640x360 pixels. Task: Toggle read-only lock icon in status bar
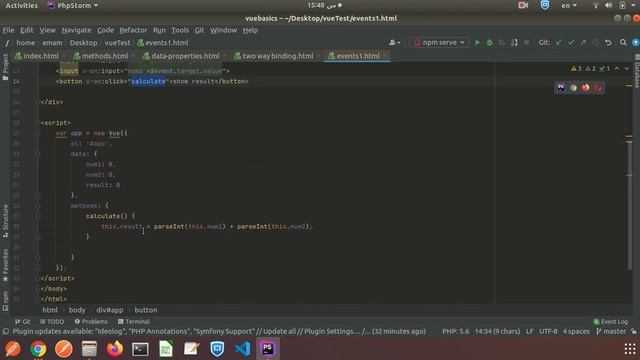[x=633, y=331]
